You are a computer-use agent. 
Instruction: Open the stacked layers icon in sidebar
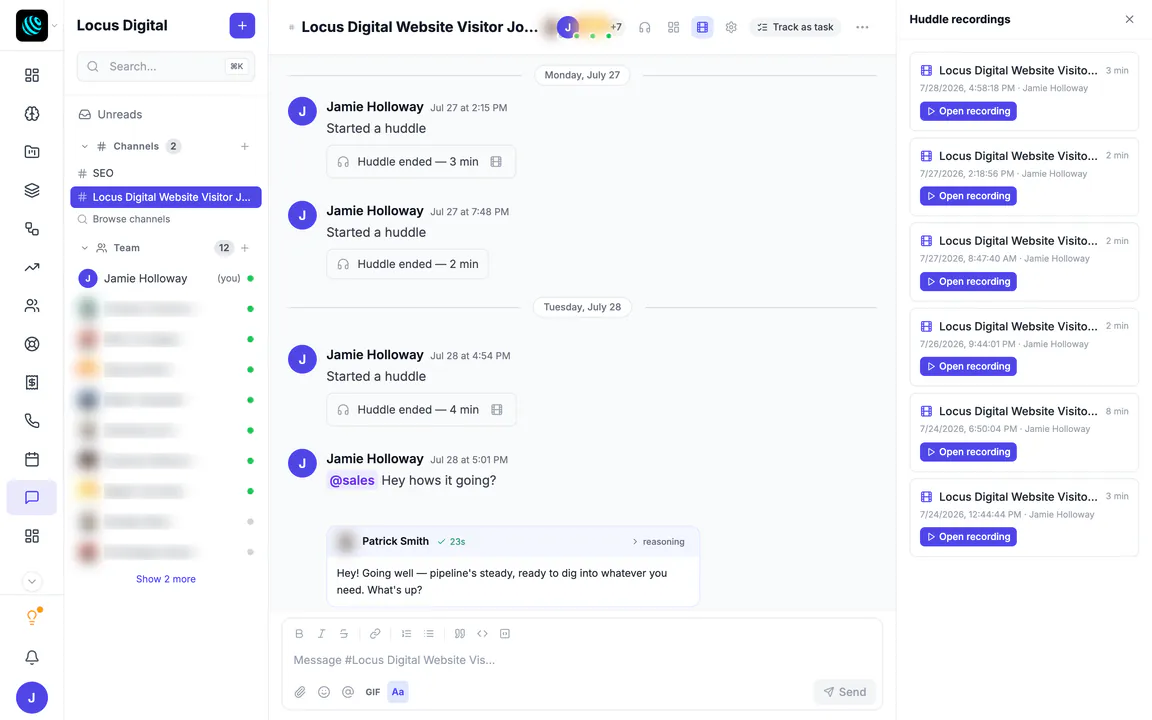[x=32, y=190]
